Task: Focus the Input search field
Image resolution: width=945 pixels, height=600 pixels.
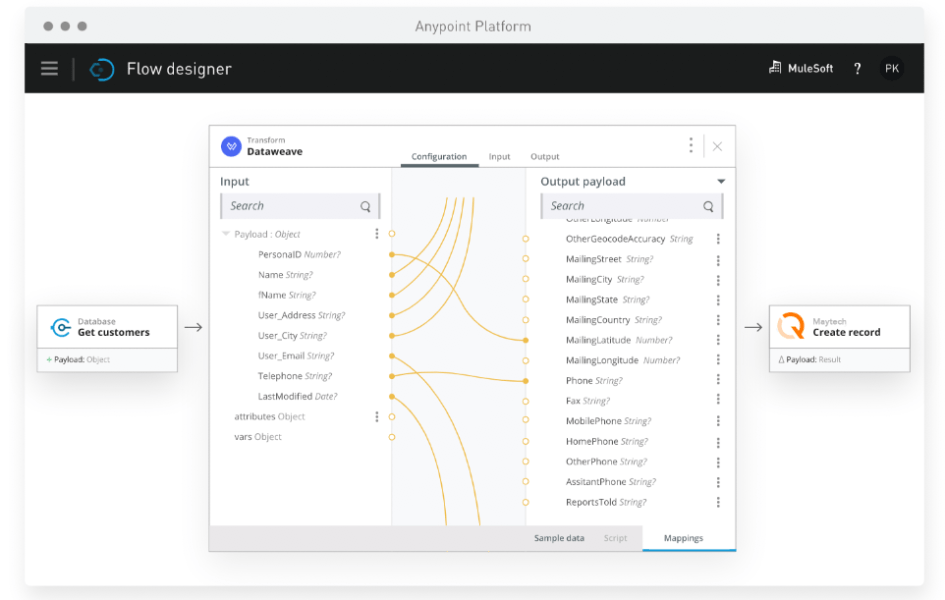Action: (x=300, y=206)
